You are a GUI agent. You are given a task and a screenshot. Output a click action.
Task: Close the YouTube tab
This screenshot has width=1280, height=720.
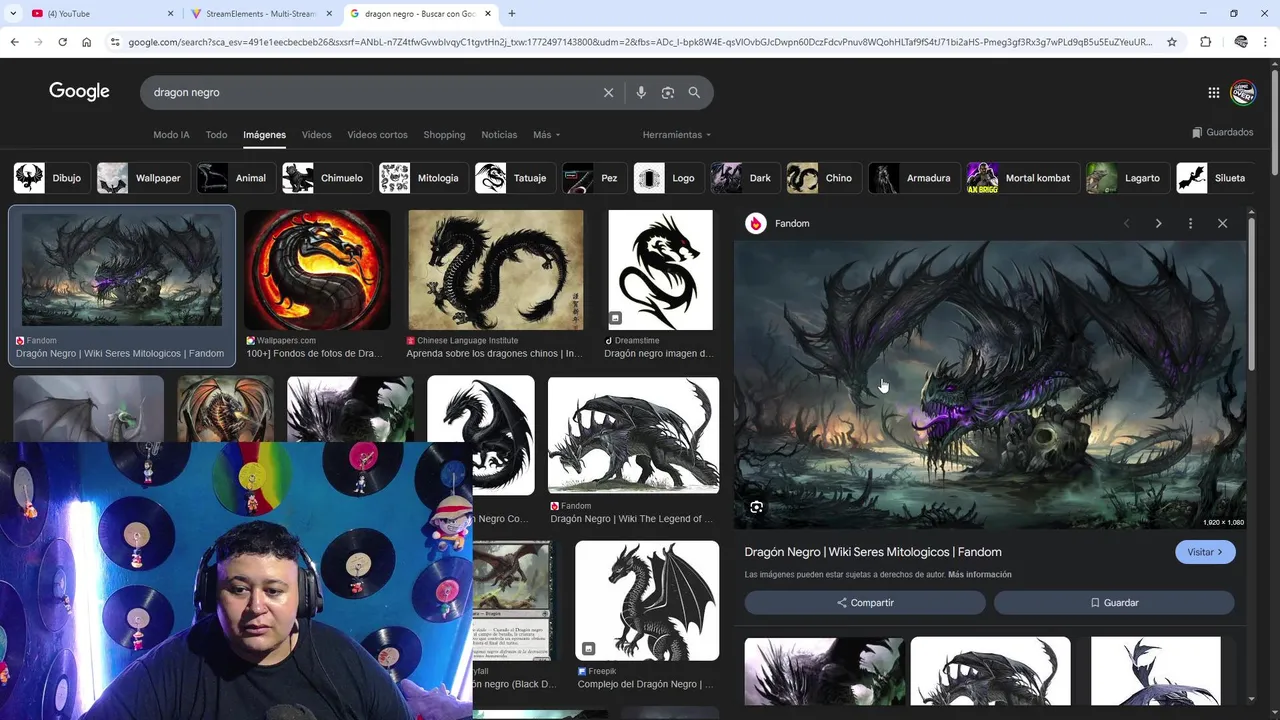pos(170,14)
